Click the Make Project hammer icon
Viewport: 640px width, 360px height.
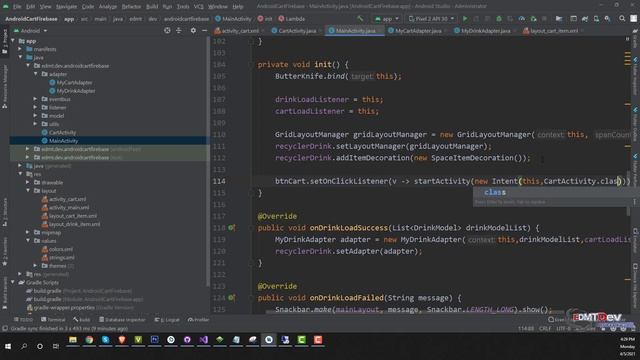click(x=360, y=19)
